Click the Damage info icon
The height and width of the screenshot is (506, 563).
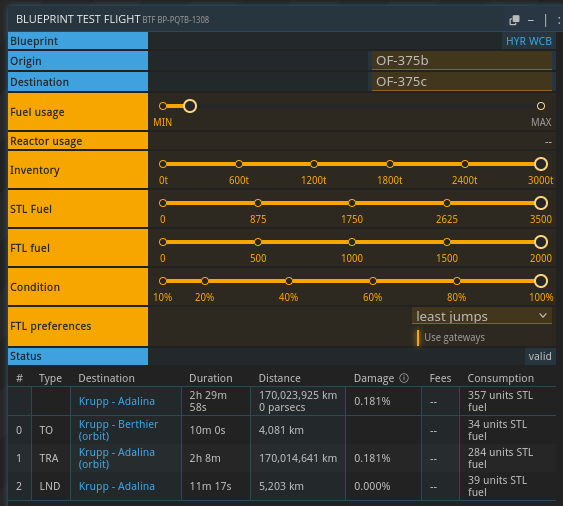click(404, 378)
